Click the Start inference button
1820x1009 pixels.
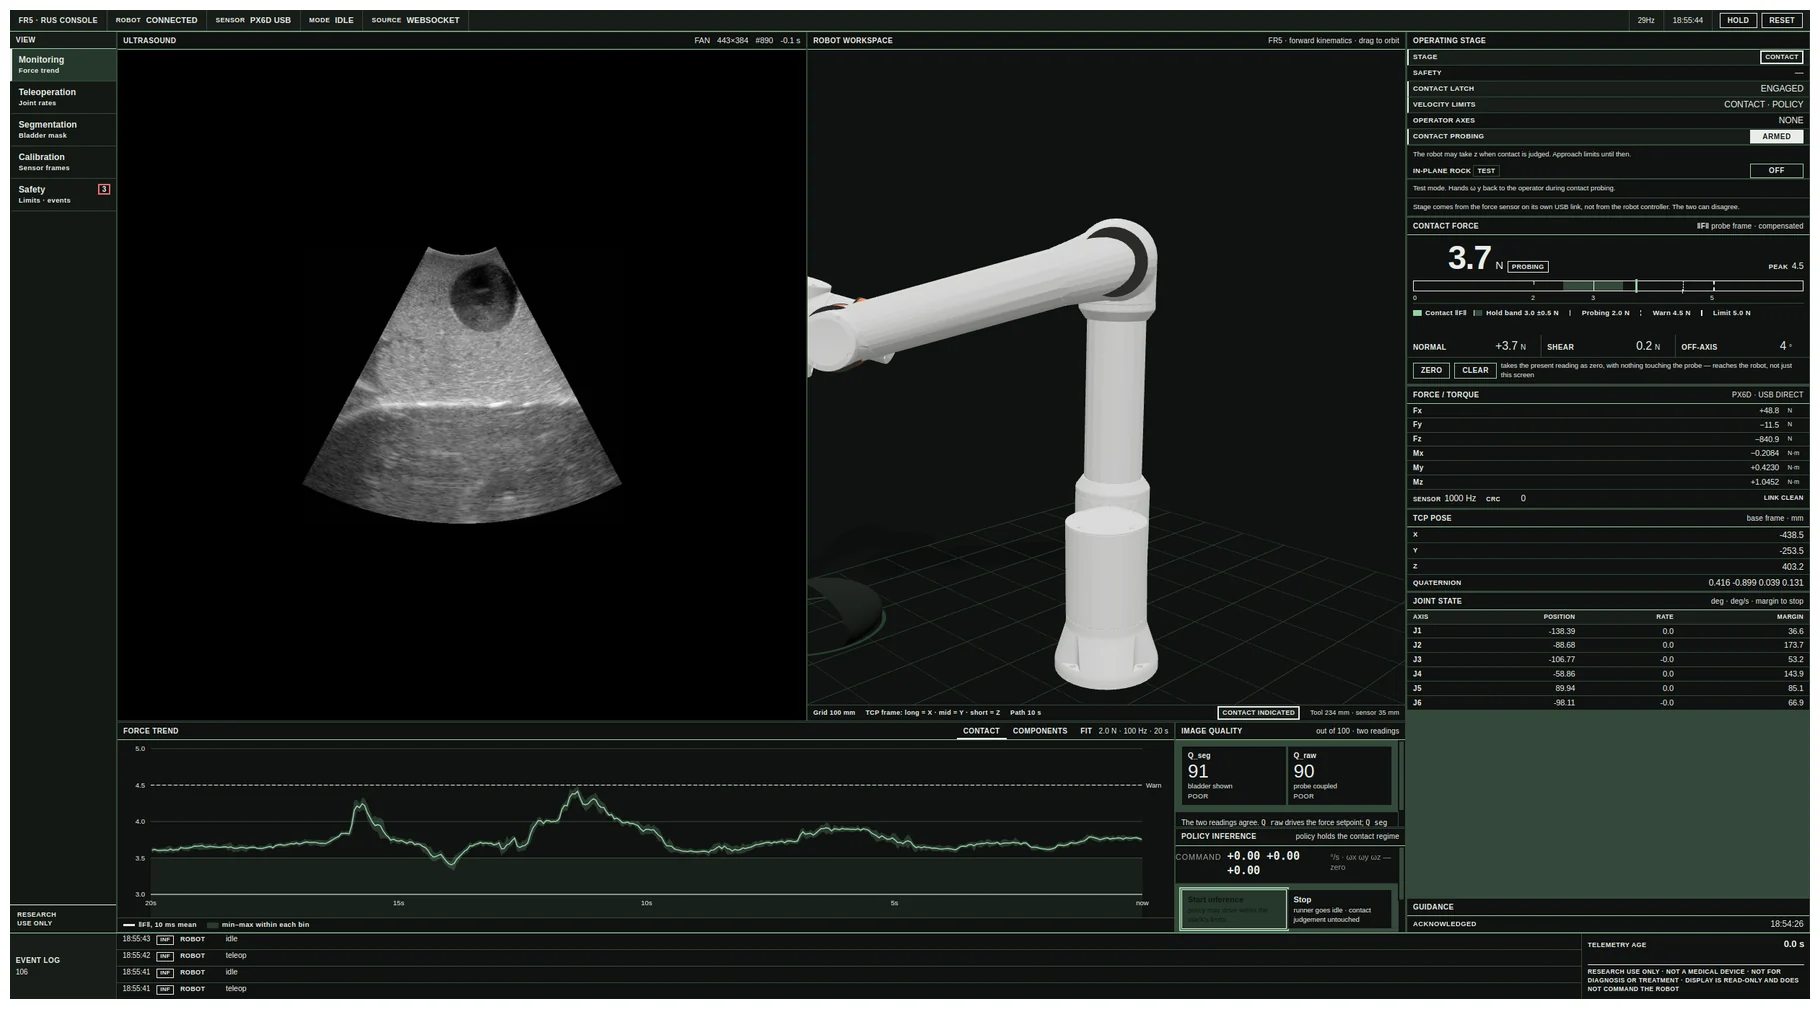coord(1233,909)
